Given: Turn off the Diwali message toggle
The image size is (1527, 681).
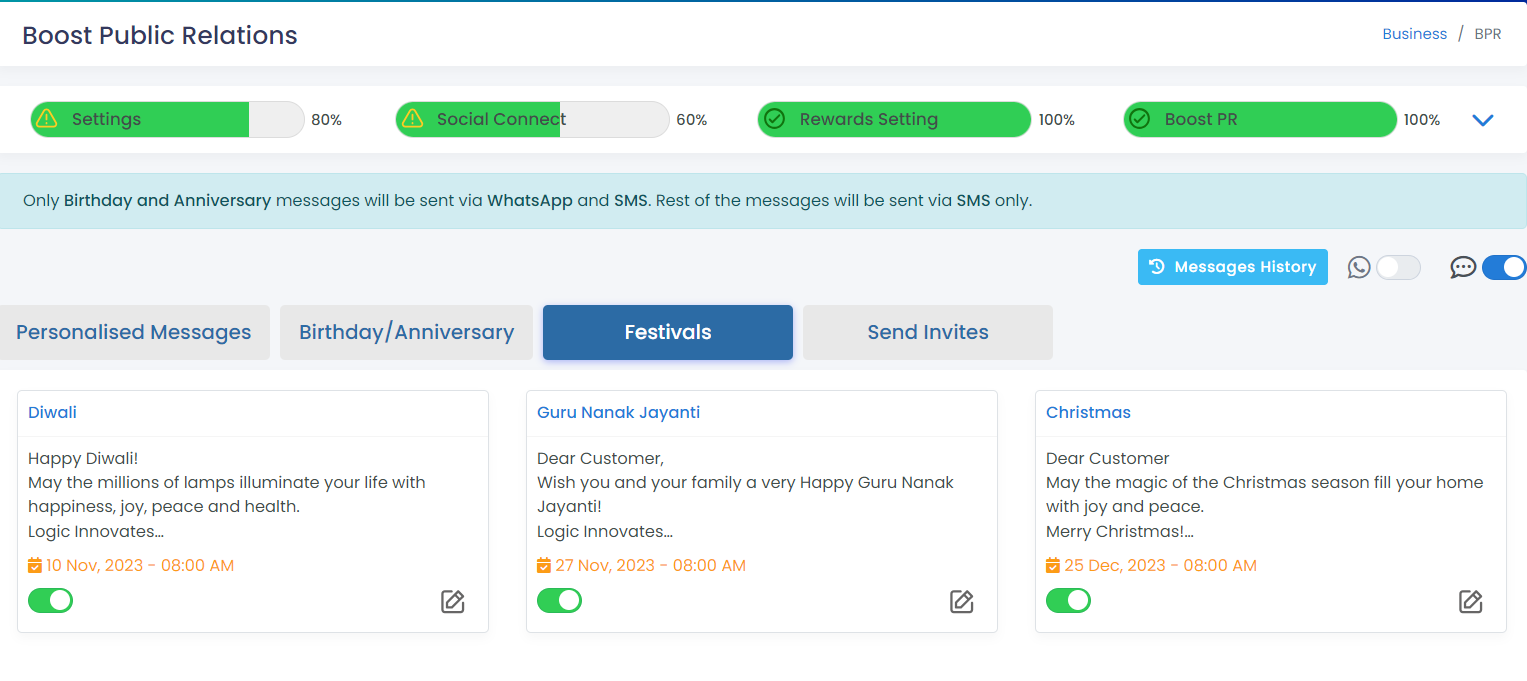Looking at the screenshot, I should coord(51,600).
